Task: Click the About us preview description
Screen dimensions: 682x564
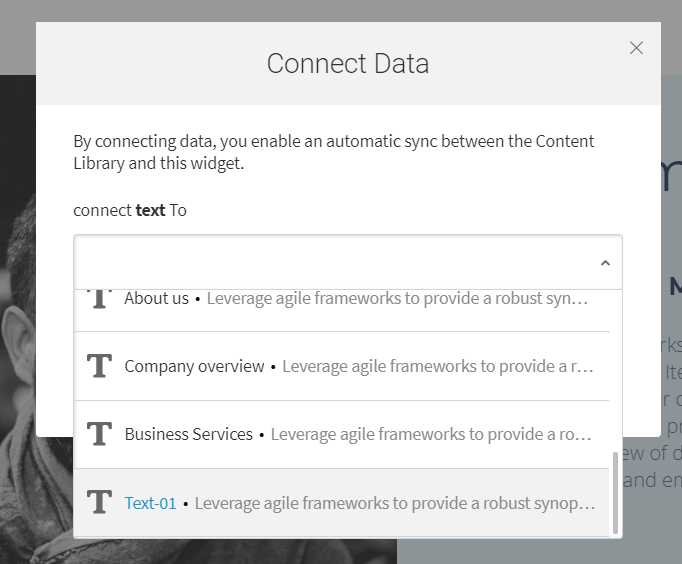Action: 397,299
